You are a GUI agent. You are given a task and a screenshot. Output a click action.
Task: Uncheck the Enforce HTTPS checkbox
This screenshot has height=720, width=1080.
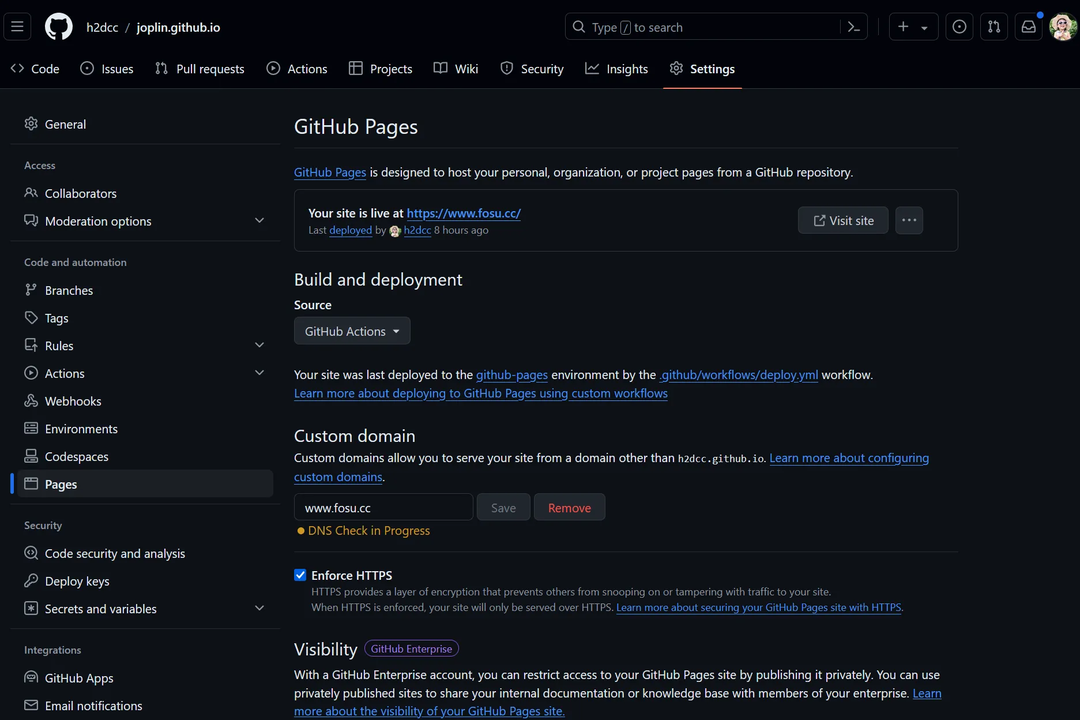click(300, 575)
